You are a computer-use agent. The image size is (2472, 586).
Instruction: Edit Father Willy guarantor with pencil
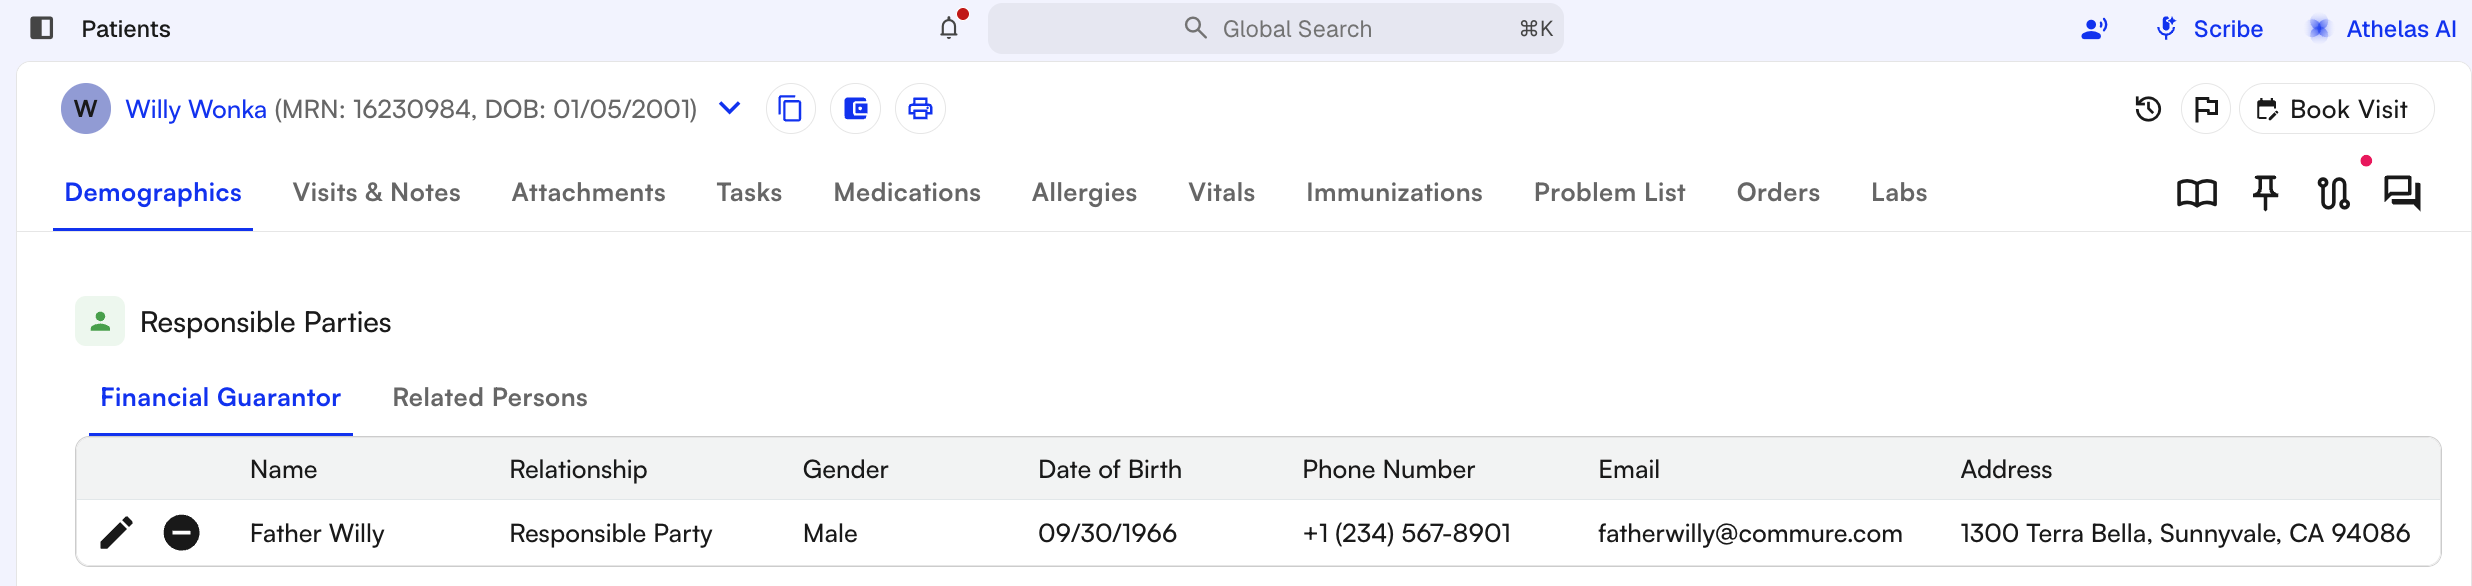(x=117, y=533)
